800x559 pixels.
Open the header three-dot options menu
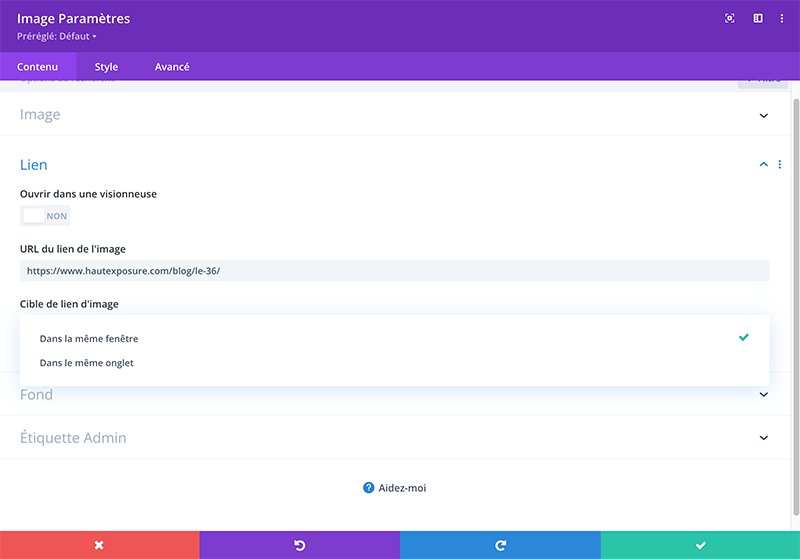(x=782, y=18)
